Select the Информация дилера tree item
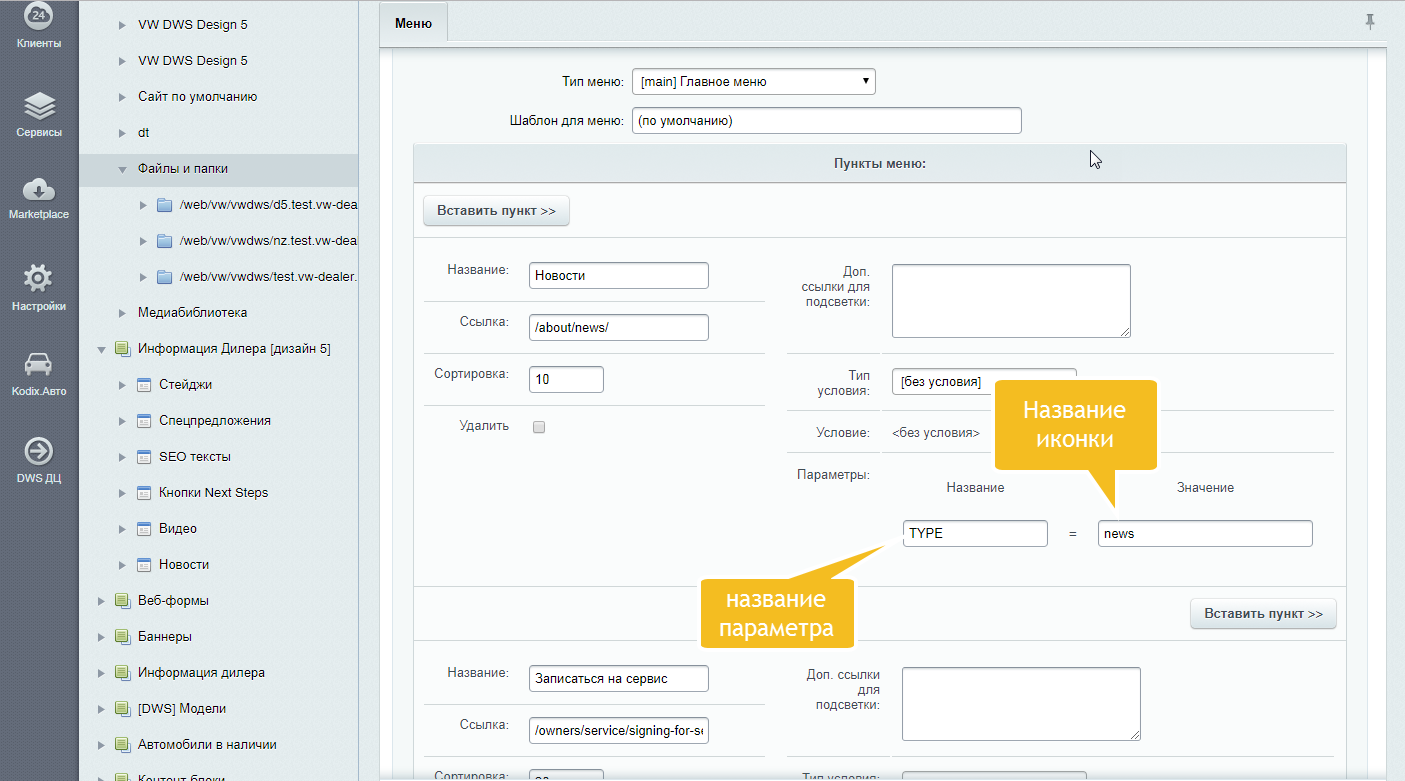 pos(201,673)
